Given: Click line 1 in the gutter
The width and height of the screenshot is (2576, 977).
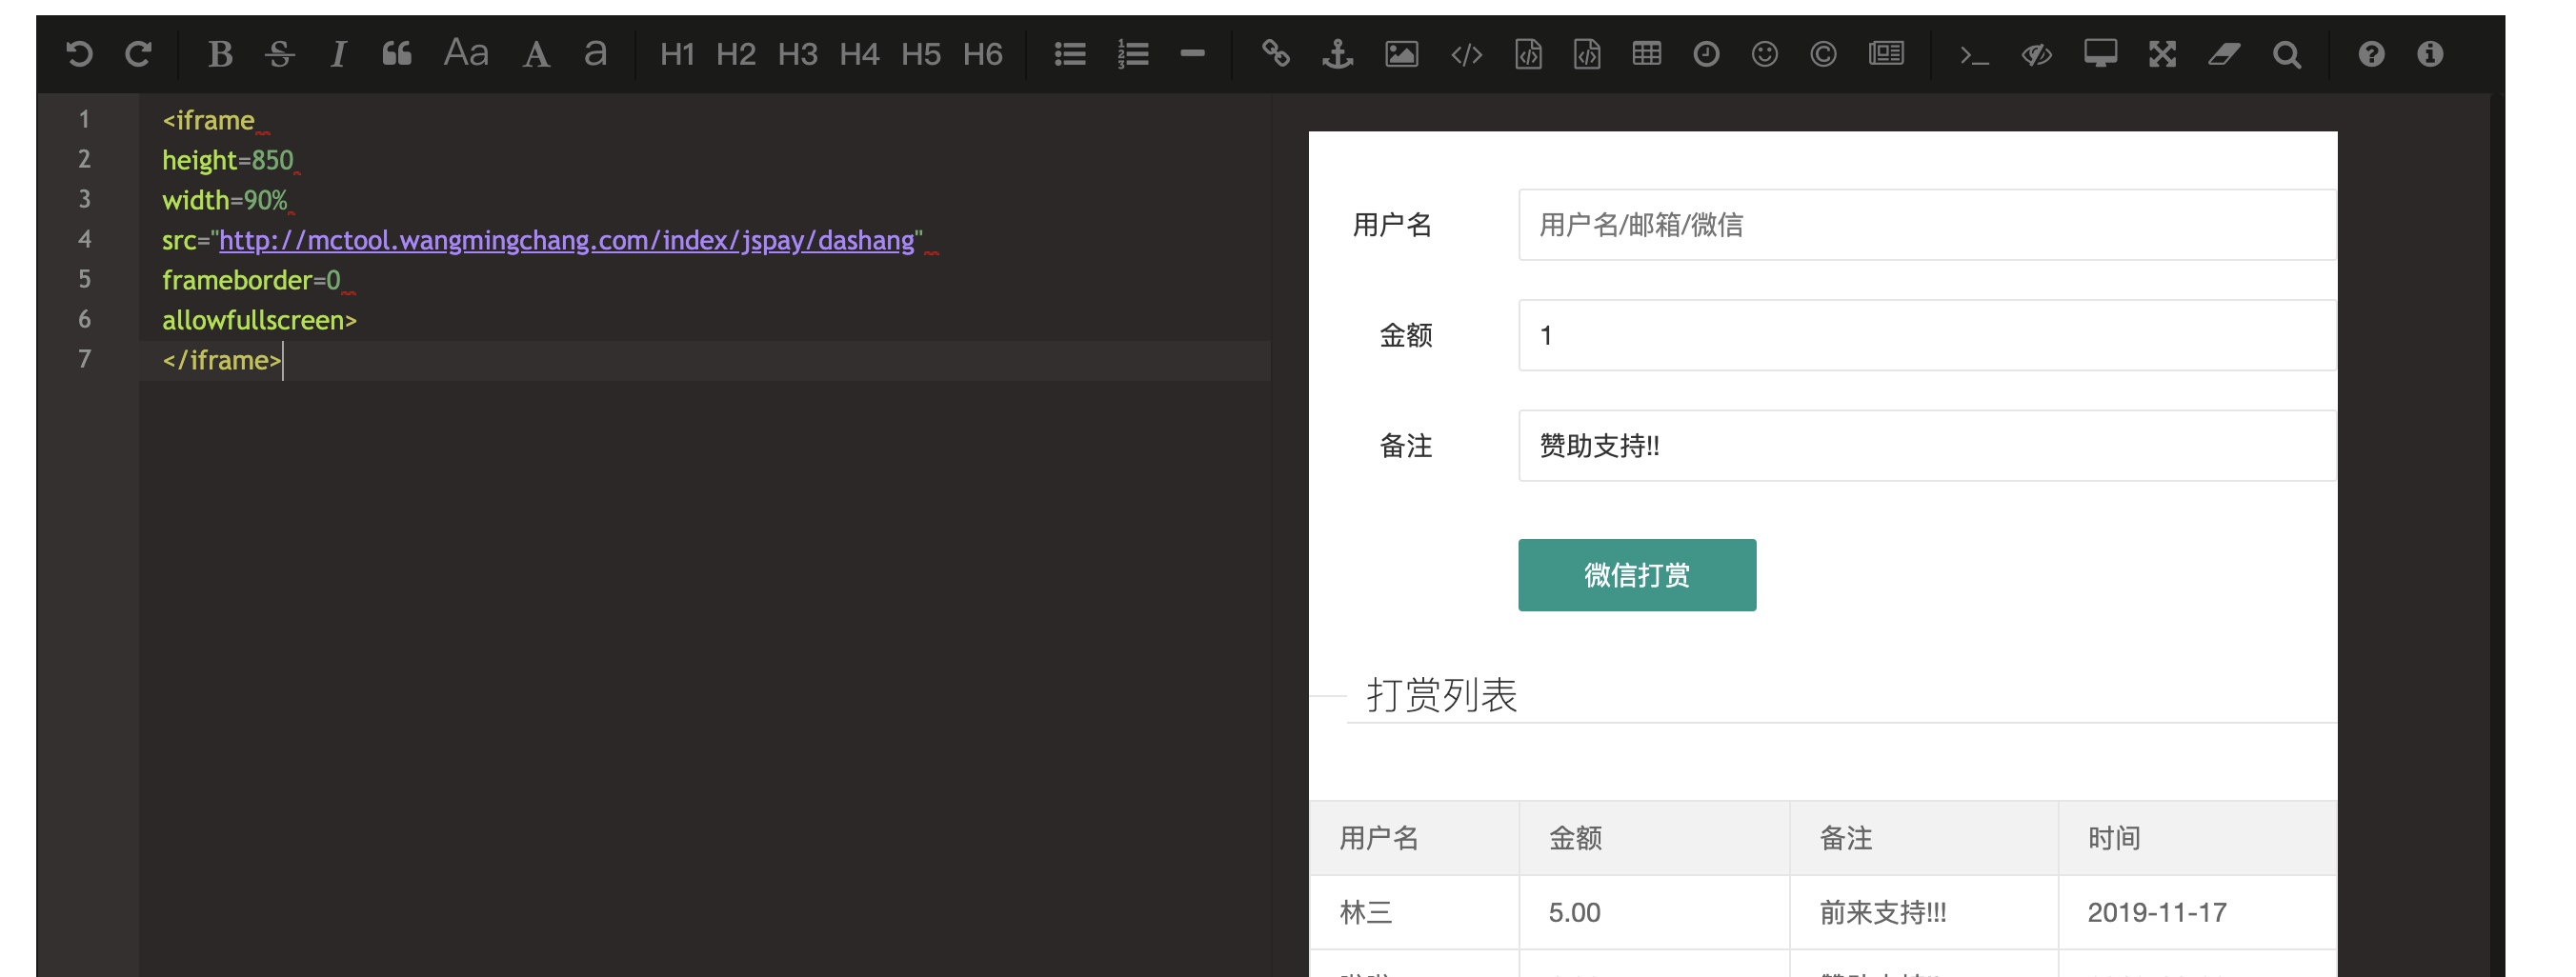Looking at the screenshot, I should coord(84,120).
